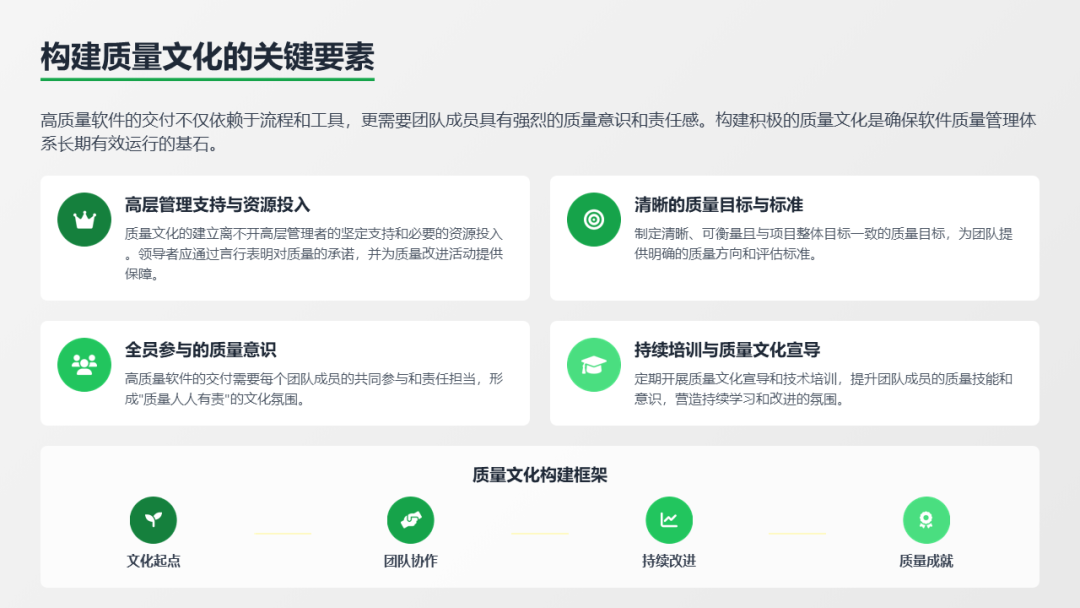Image resolution: width=1080 pixels, height=608 pixels.
Task: Select the award medal icon above 质量成就
Action: [926, 520]
